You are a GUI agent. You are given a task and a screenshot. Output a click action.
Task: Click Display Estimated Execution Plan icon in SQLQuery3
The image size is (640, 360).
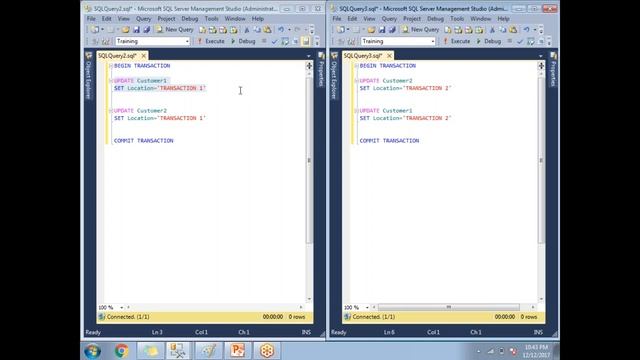531,42
